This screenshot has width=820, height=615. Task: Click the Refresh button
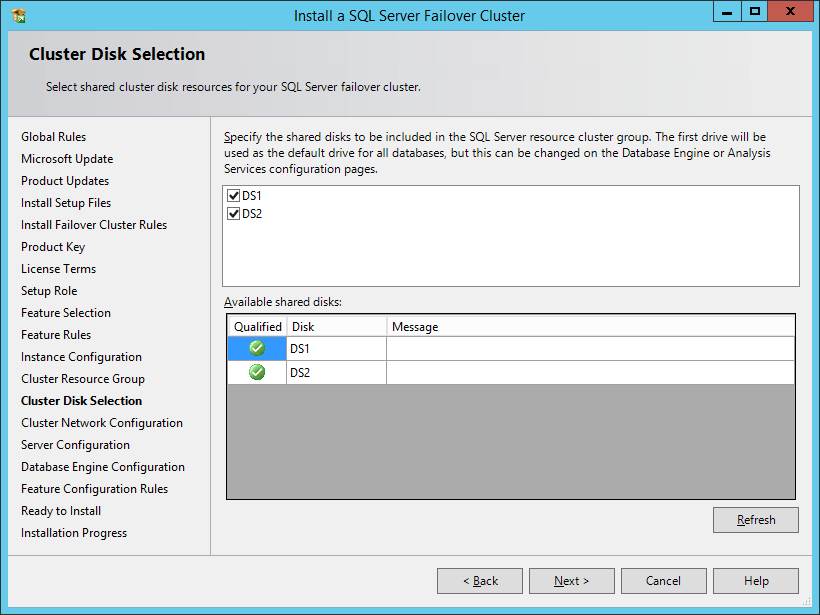coord(756,520)
